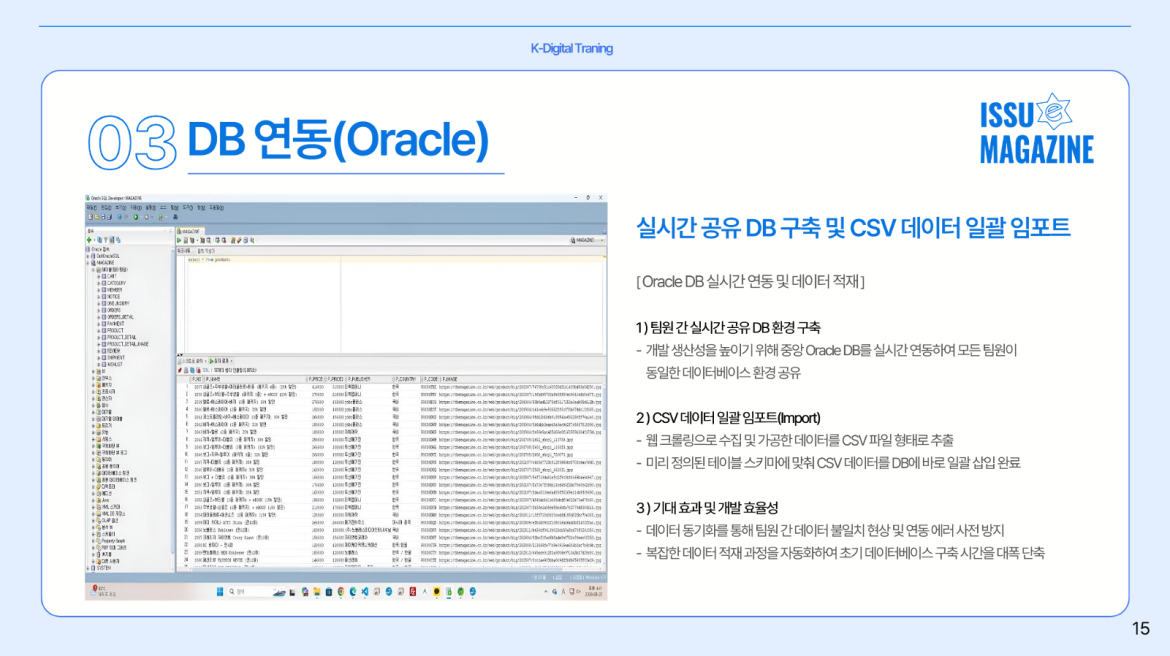This screenshot has height=656, width=1170.
Task: Open the Windows Start menu
Action: [220, 591]
